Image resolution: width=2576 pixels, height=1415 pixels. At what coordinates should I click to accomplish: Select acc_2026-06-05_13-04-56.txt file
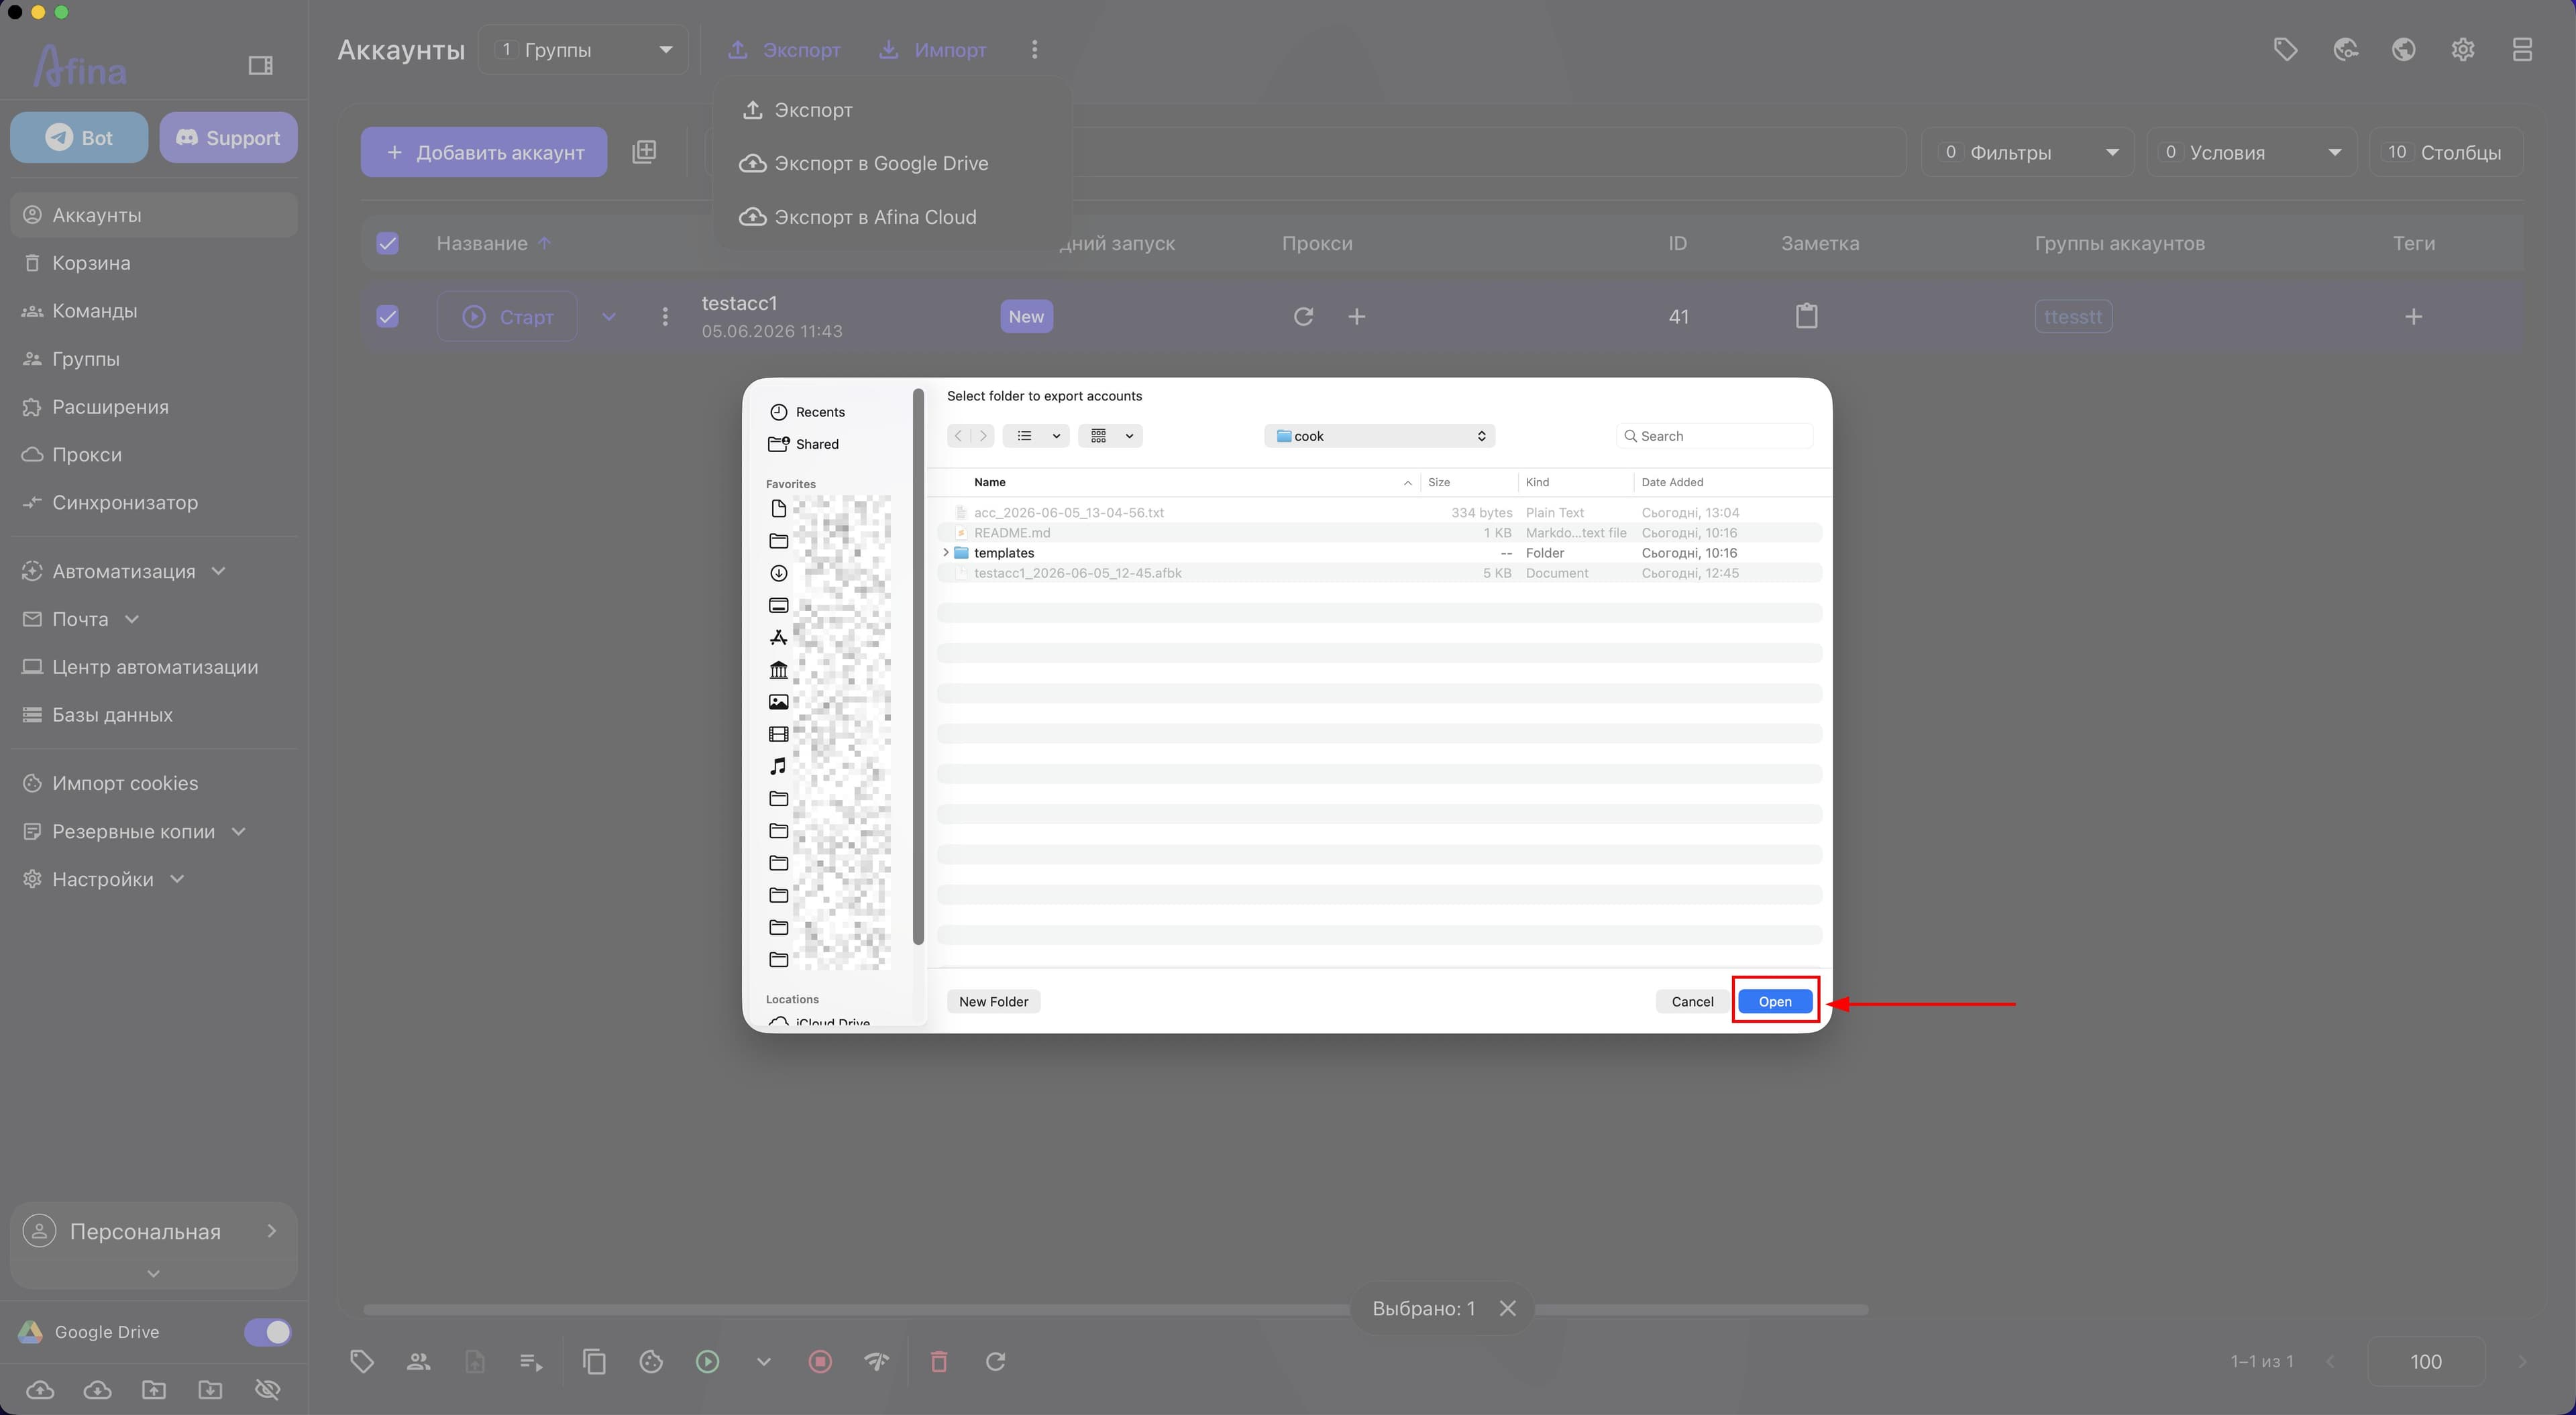click(1379, 512)
